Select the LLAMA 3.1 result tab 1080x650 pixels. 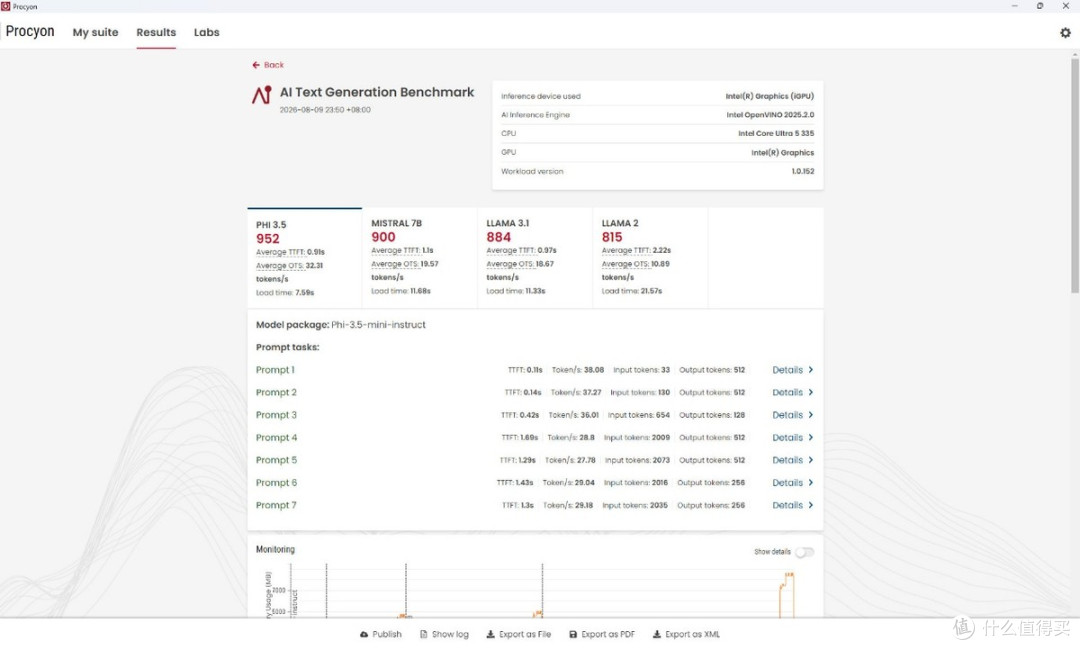point(534,258)
